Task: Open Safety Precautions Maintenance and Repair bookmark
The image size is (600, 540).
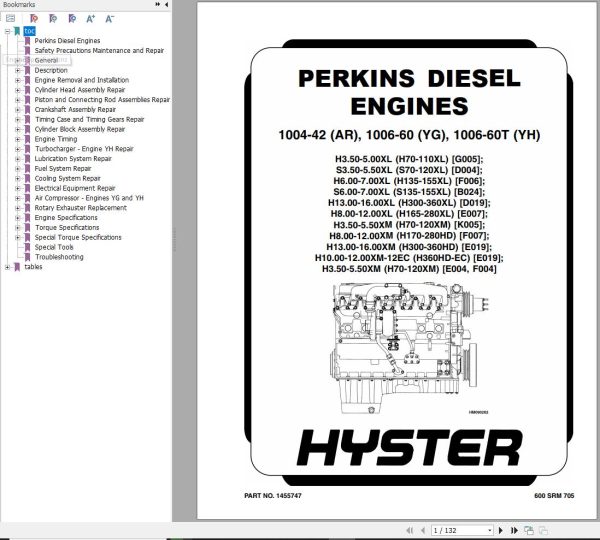Action: point(99,51)
